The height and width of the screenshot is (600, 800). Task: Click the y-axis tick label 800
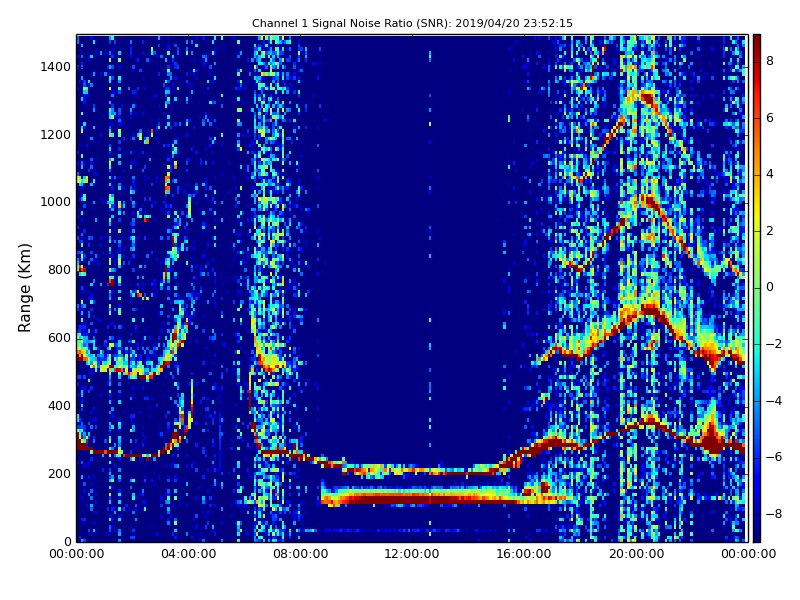(59, 270)
